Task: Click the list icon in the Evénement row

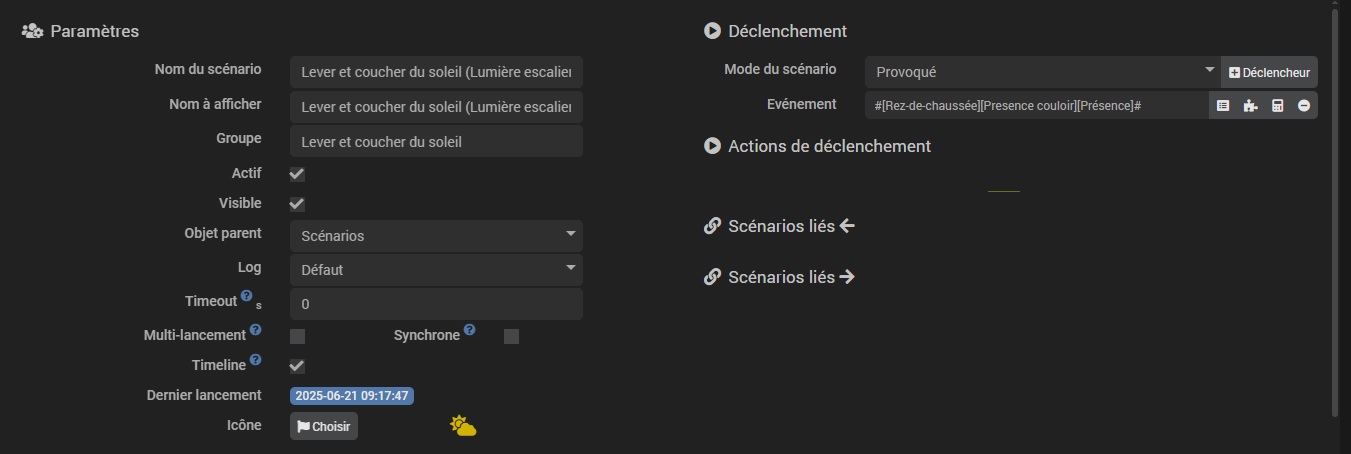Action: [1222, 105]
